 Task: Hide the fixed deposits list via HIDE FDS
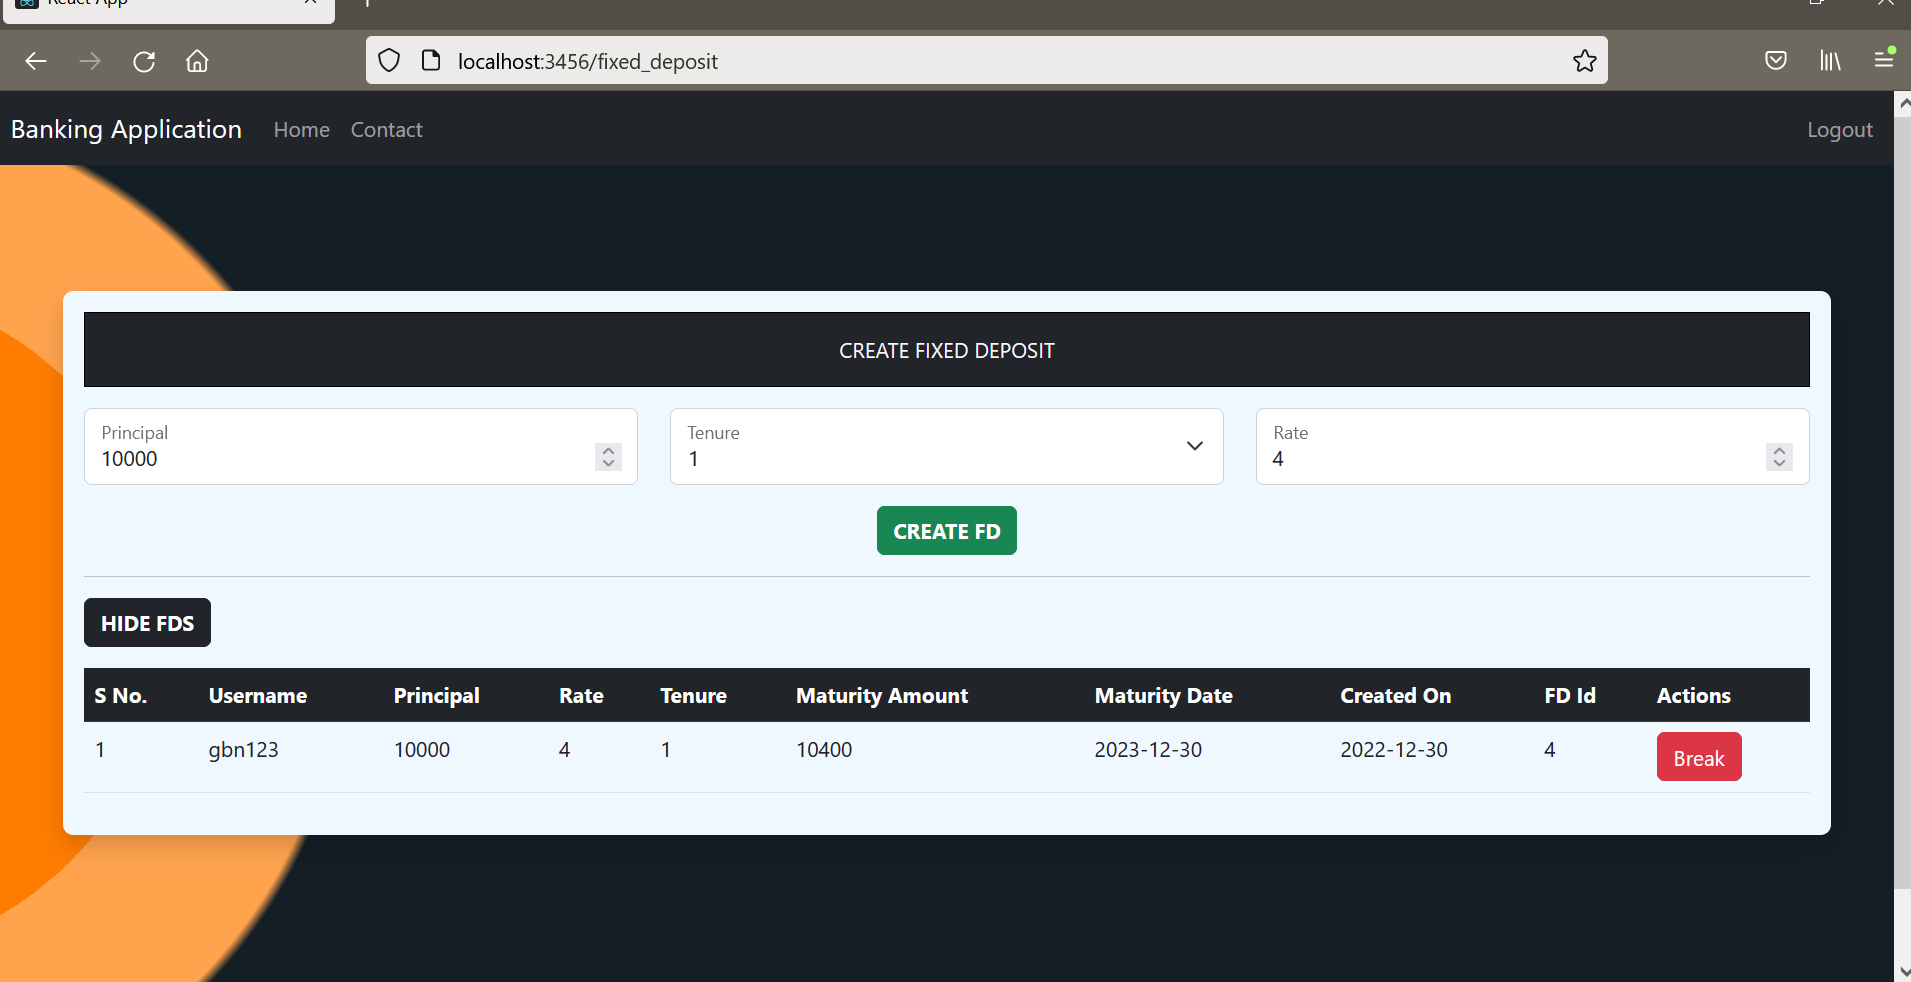pyautogui.click(x=146, y=622)
